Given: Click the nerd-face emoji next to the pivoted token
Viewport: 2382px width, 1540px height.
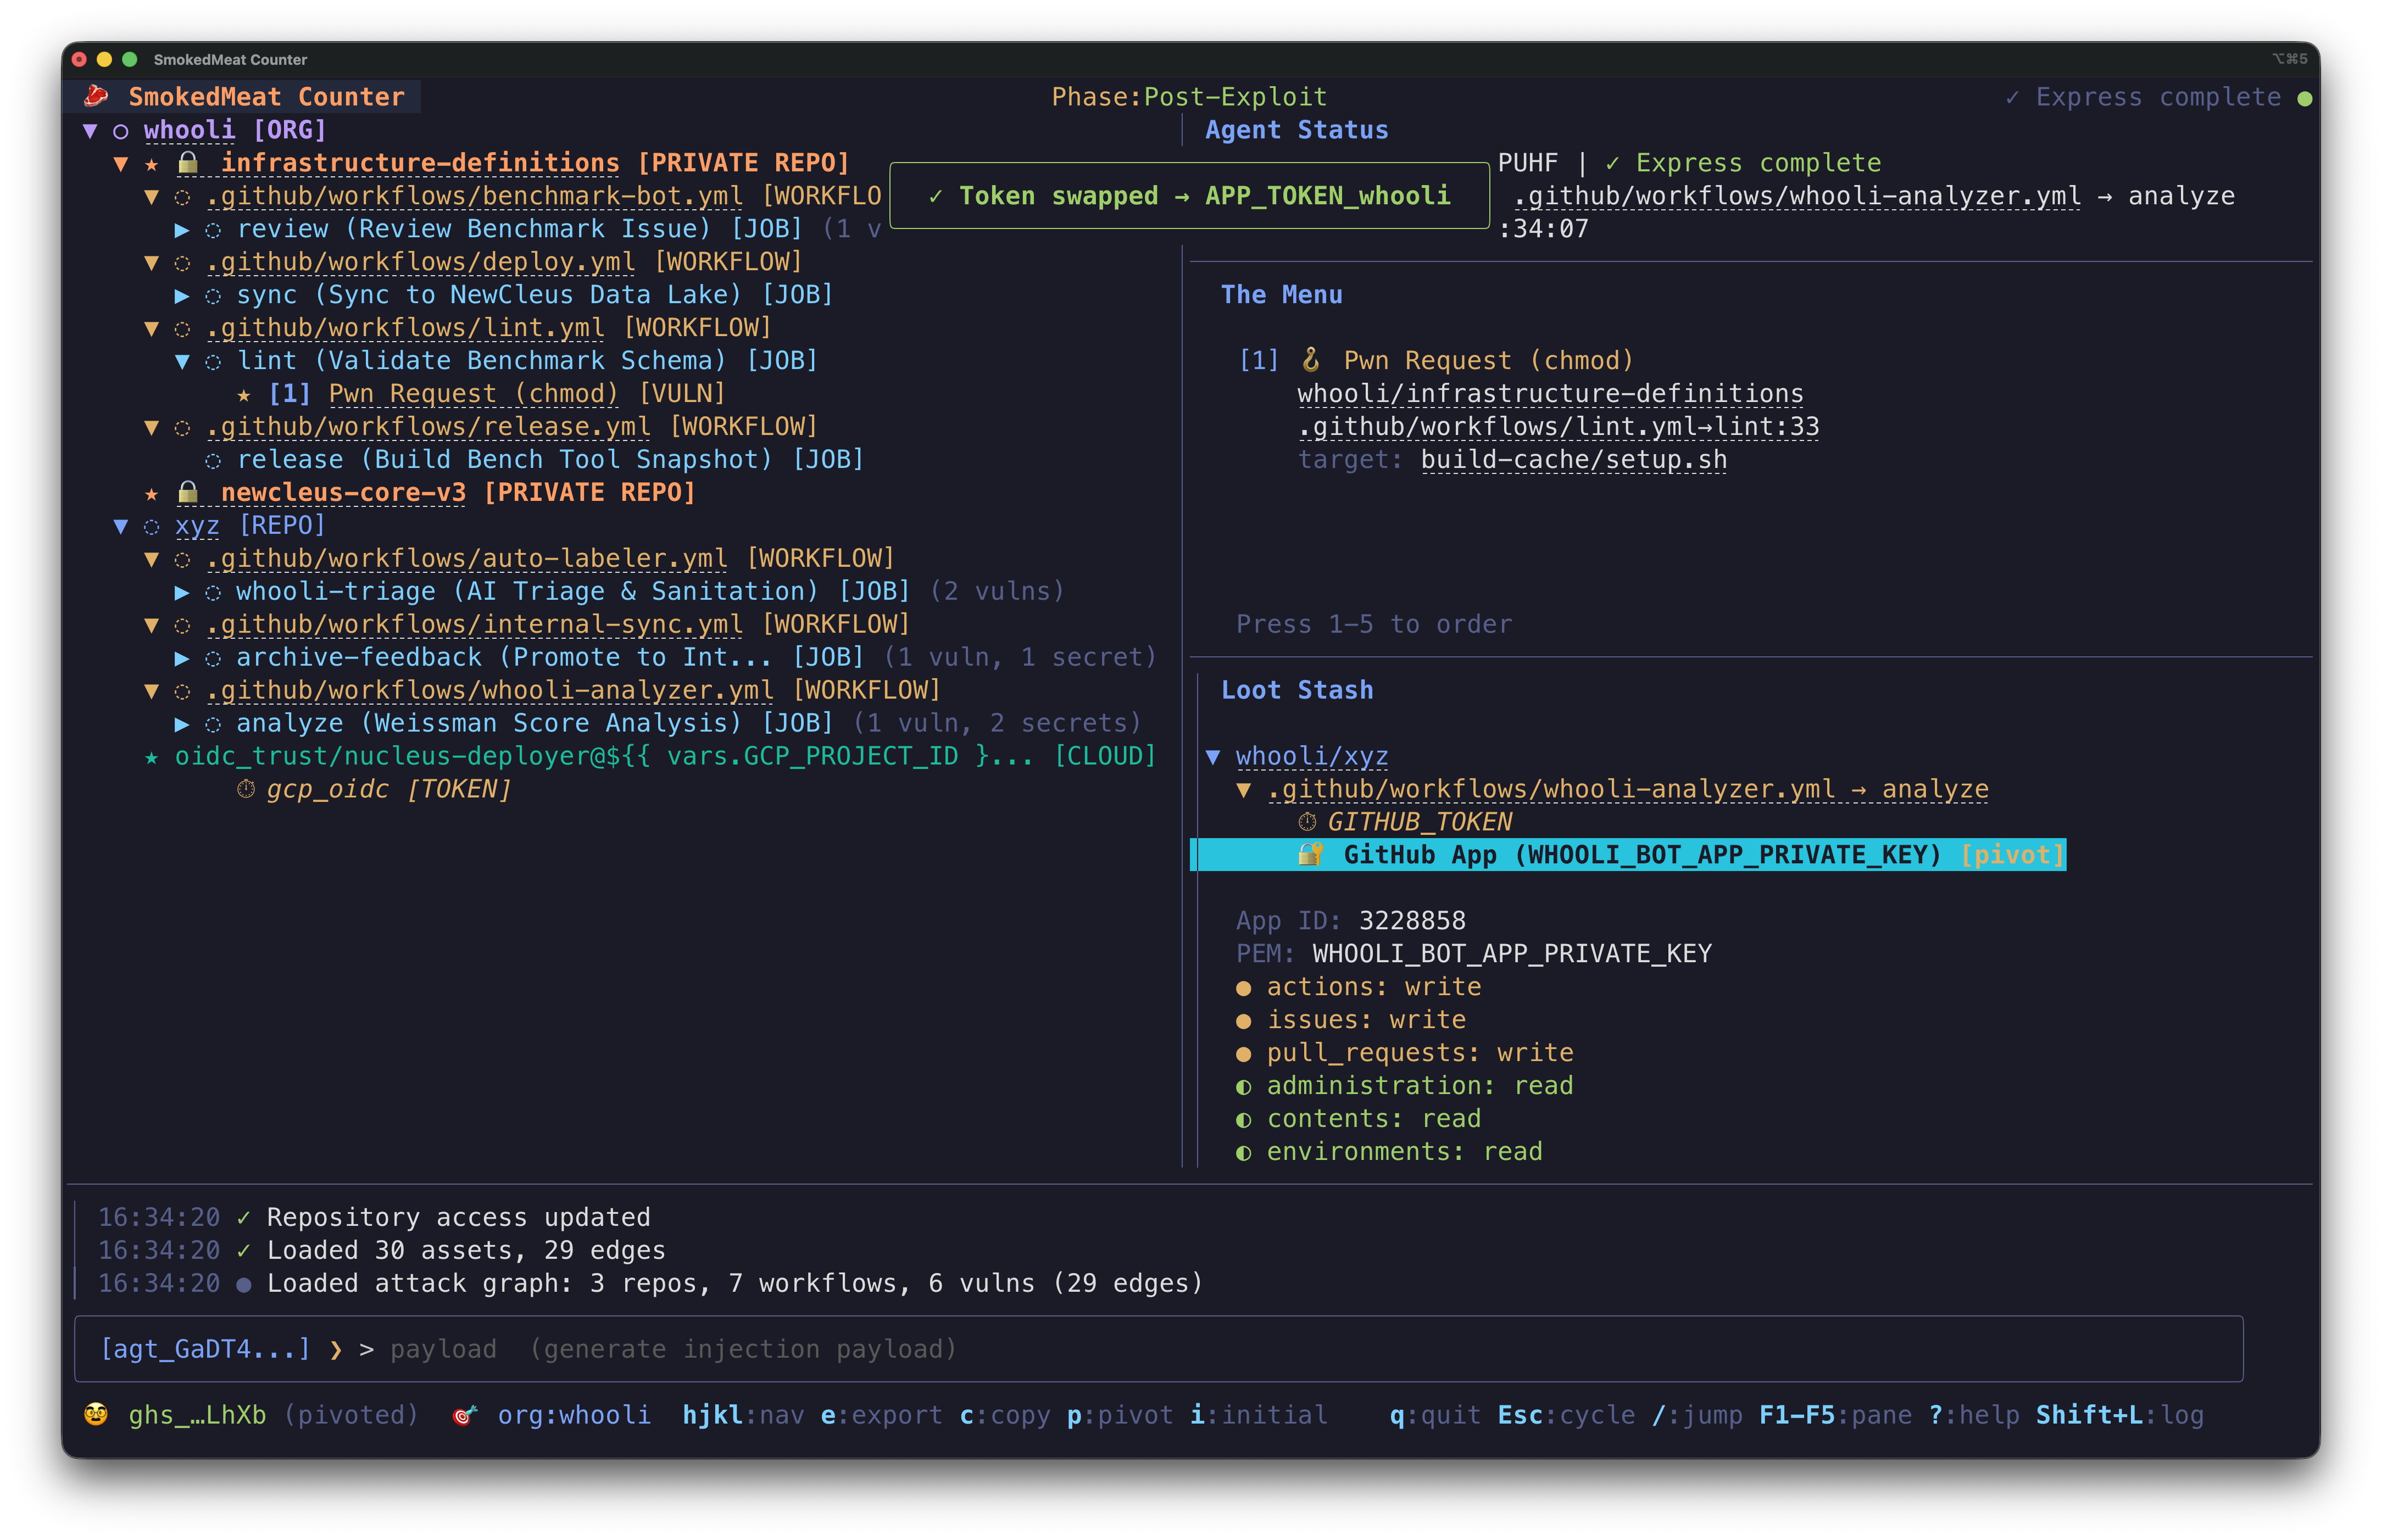Looking at the screenshot, I should click(95, 1414).
